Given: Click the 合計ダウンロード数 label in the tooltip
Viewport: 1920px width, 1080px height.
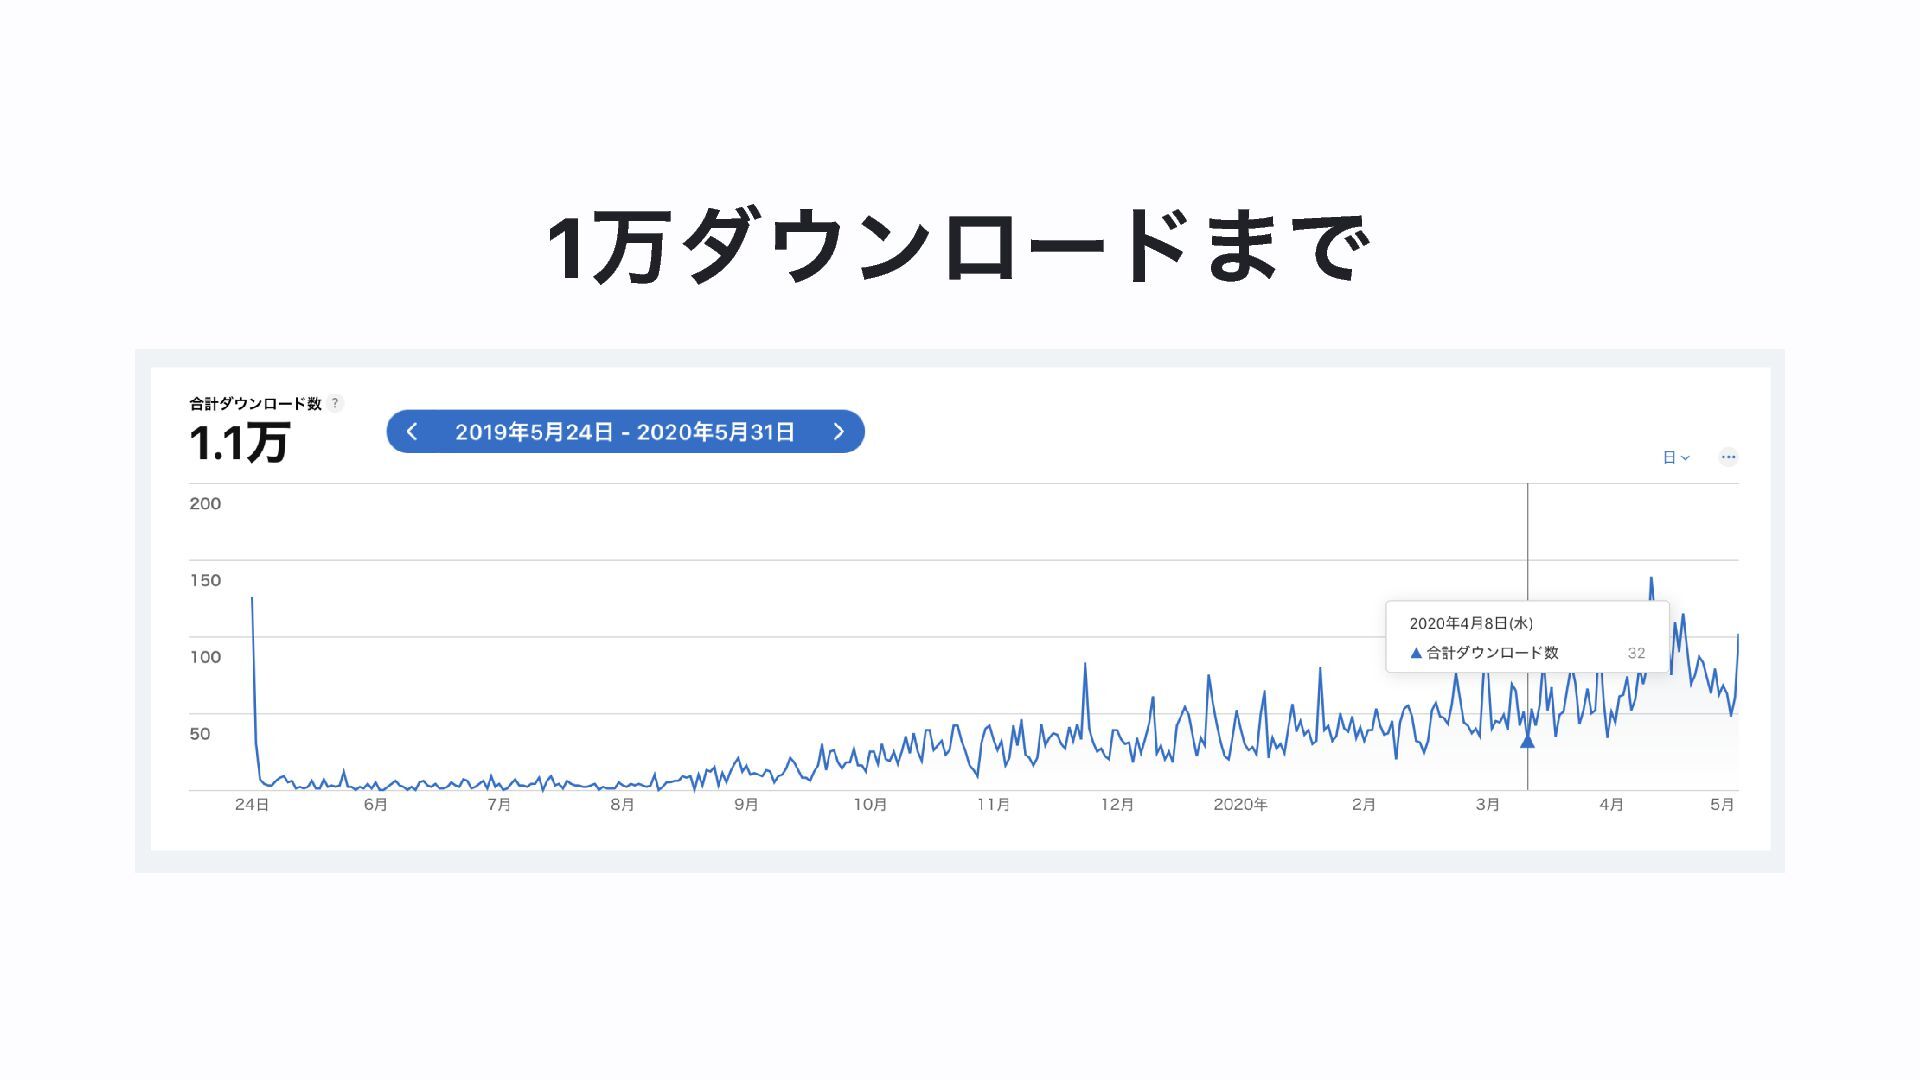Looking at the screenshot, I should (1492, 653).
